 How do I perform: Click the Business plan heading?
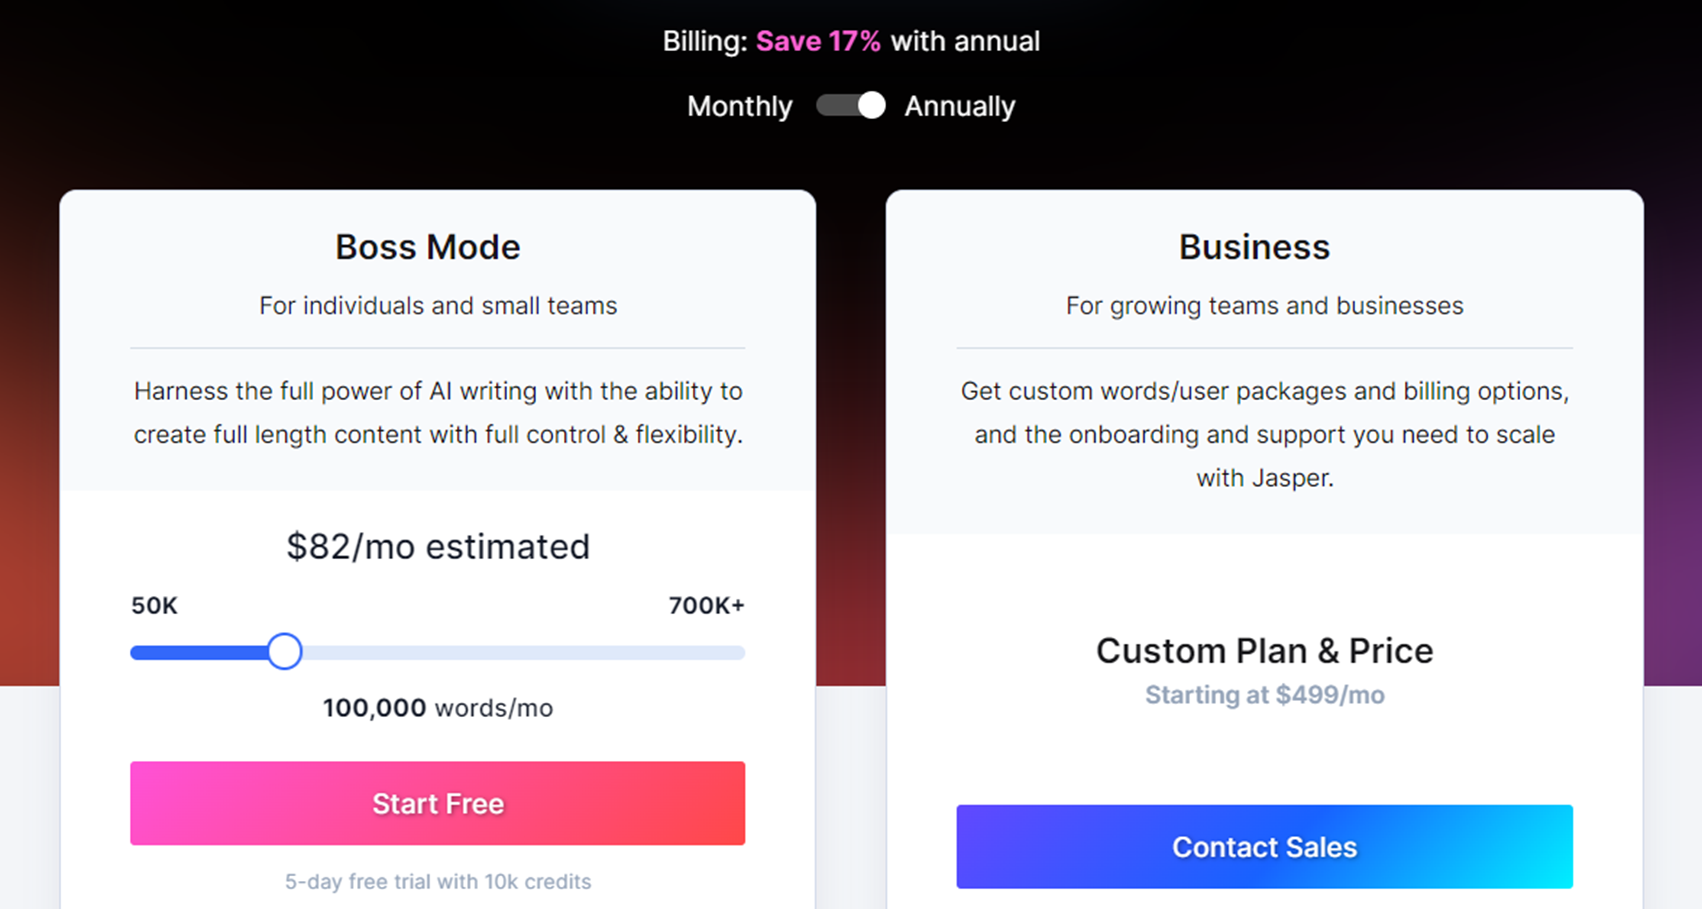1254,247
